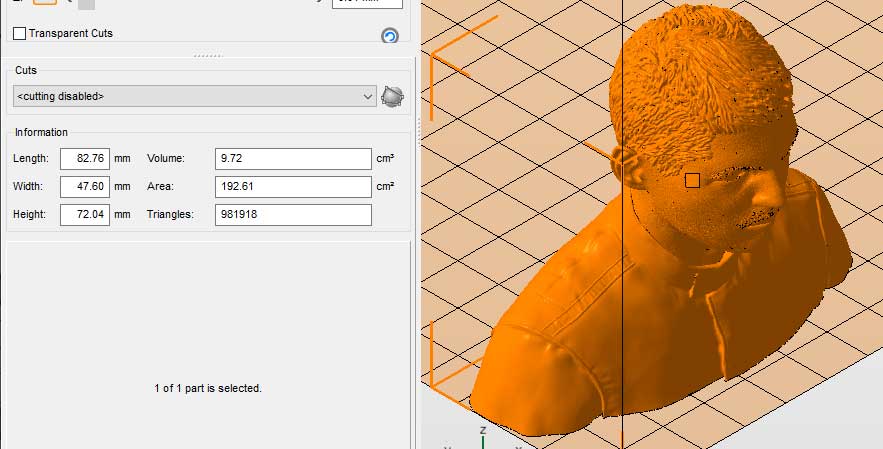Image resolution: width=883 pixels, height=449 pixels.
Task: Click the Volume field showing 9.72
Action: pos(293,159)
